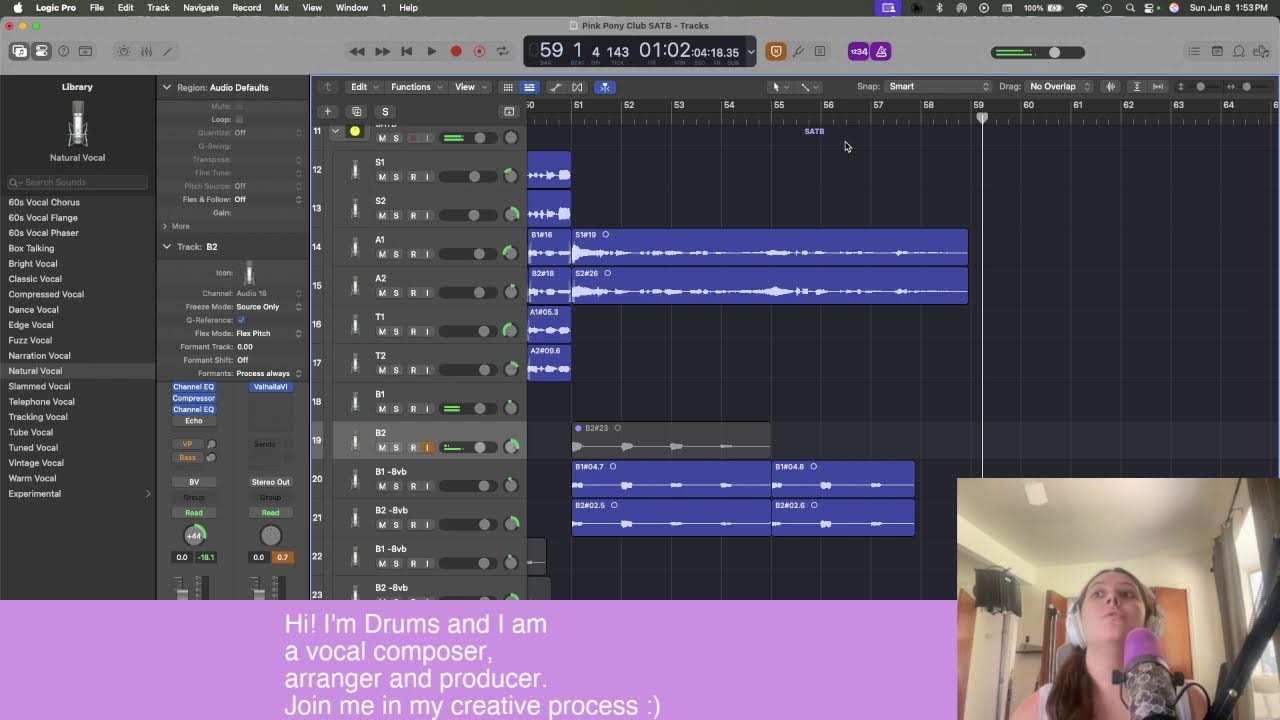
Task: Toggle the purple count-in 1234 button
Action: pyautogui.click(x=858, y=51)
